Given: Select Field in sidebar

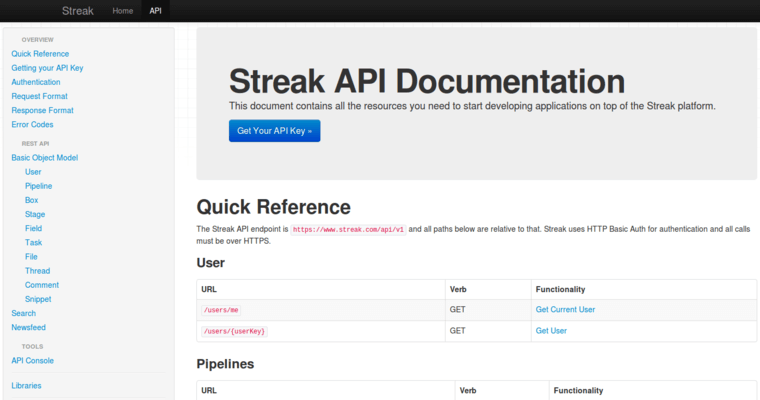Looking at the screenshot, I should click(x=33, y=228).
